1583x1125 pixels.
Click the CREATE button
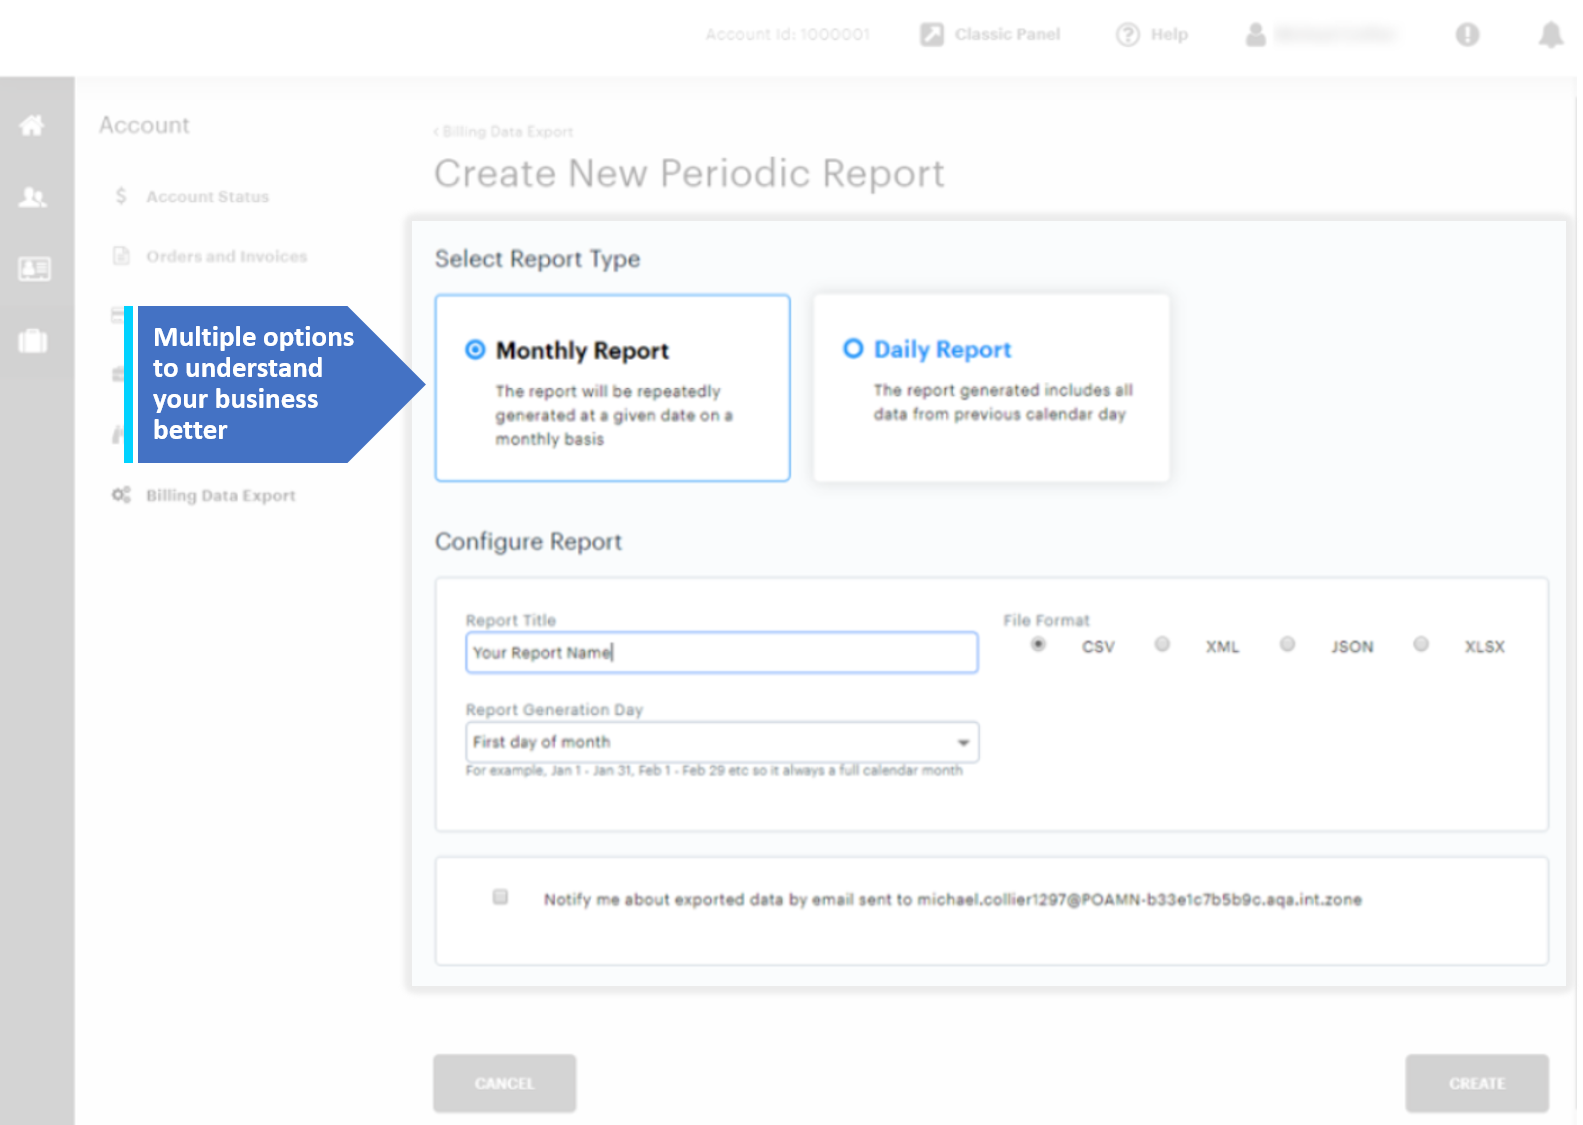(x=1477, y=1083)
